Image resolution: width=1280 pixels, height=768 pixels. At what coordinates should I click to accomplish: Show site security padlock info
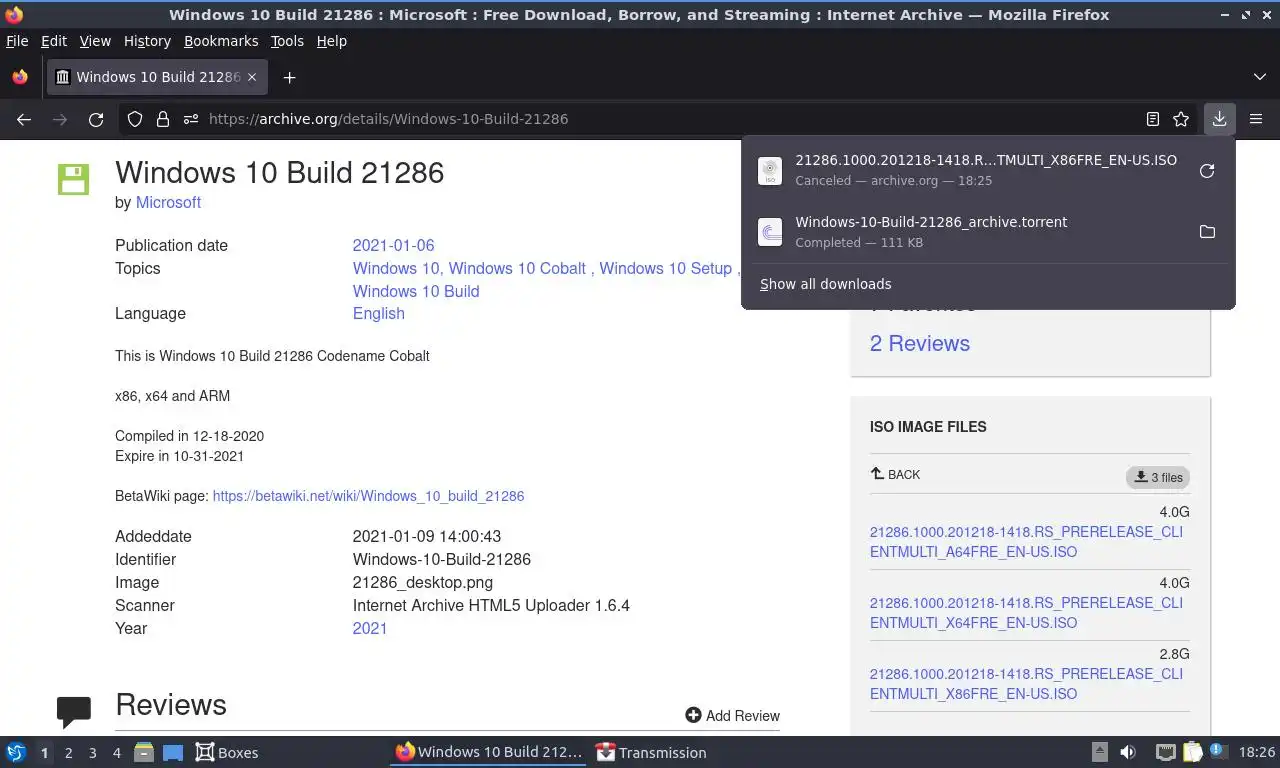(163, 119)
